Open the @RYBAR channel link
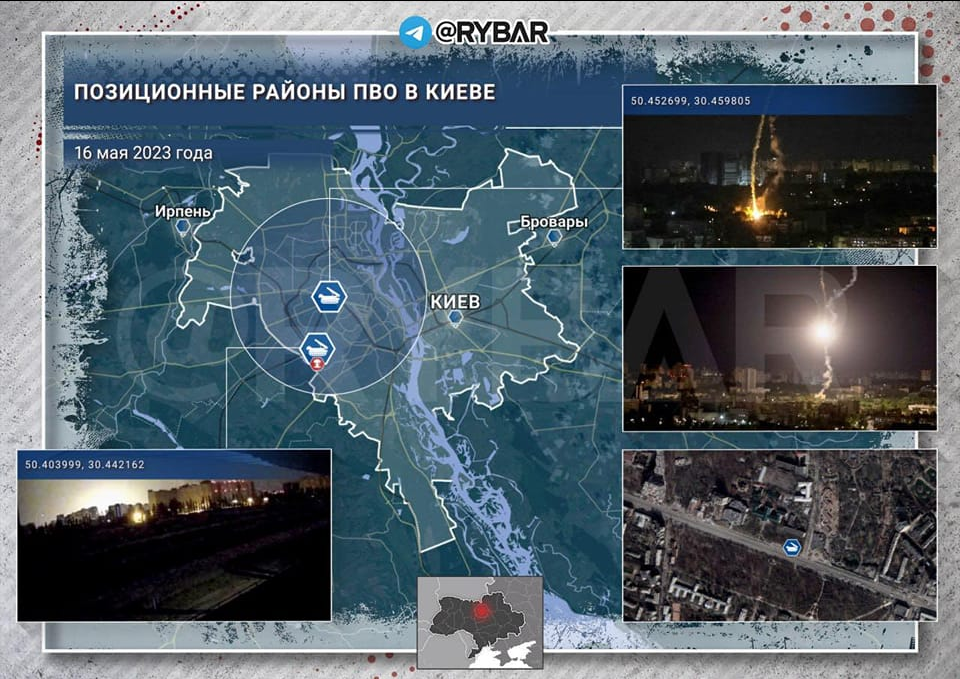 click(x=491, y=32)
